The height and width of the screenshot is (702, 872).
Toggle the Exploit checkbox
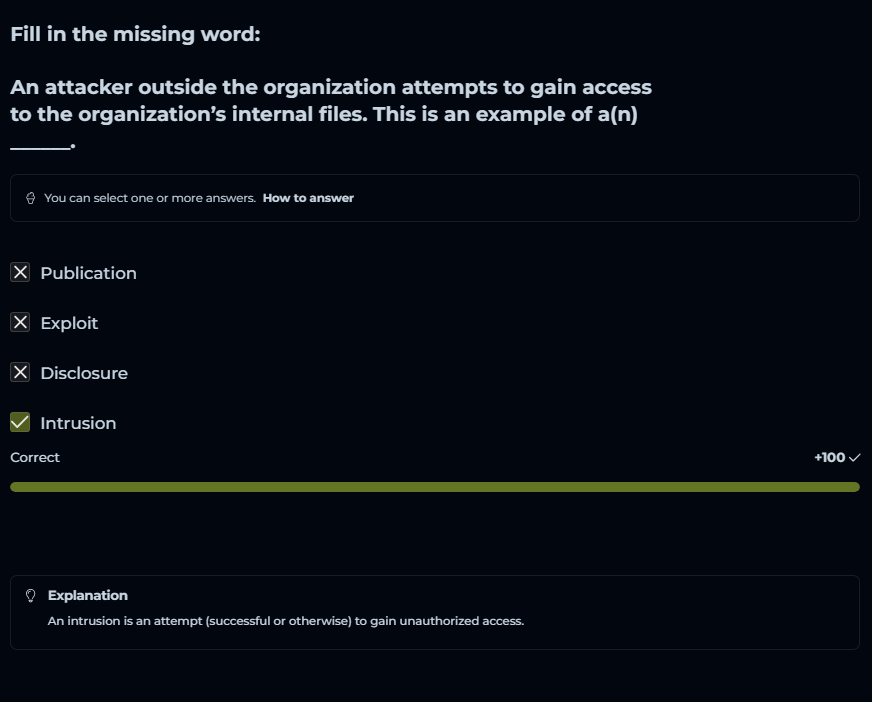click(20, 323)
